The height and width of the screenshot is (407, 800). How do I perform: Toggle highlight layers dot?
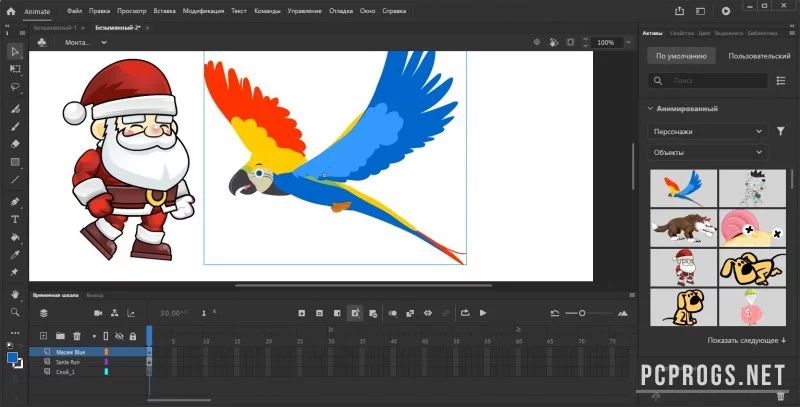(94, 336)
